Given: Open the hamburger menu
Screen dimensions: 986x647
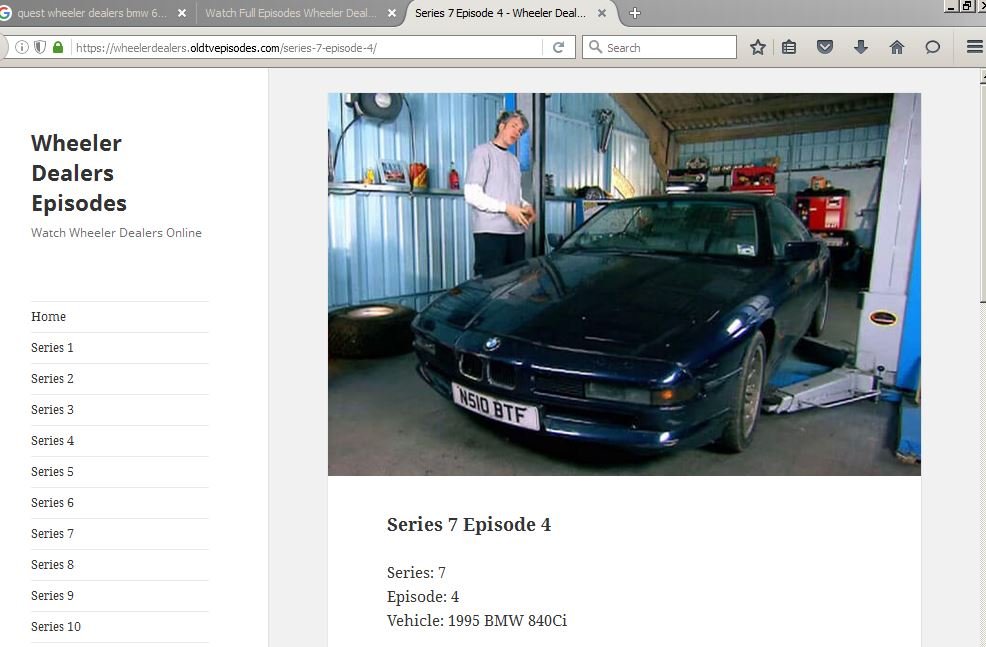Looking at the screenshot, I should (x=974, y=47).
